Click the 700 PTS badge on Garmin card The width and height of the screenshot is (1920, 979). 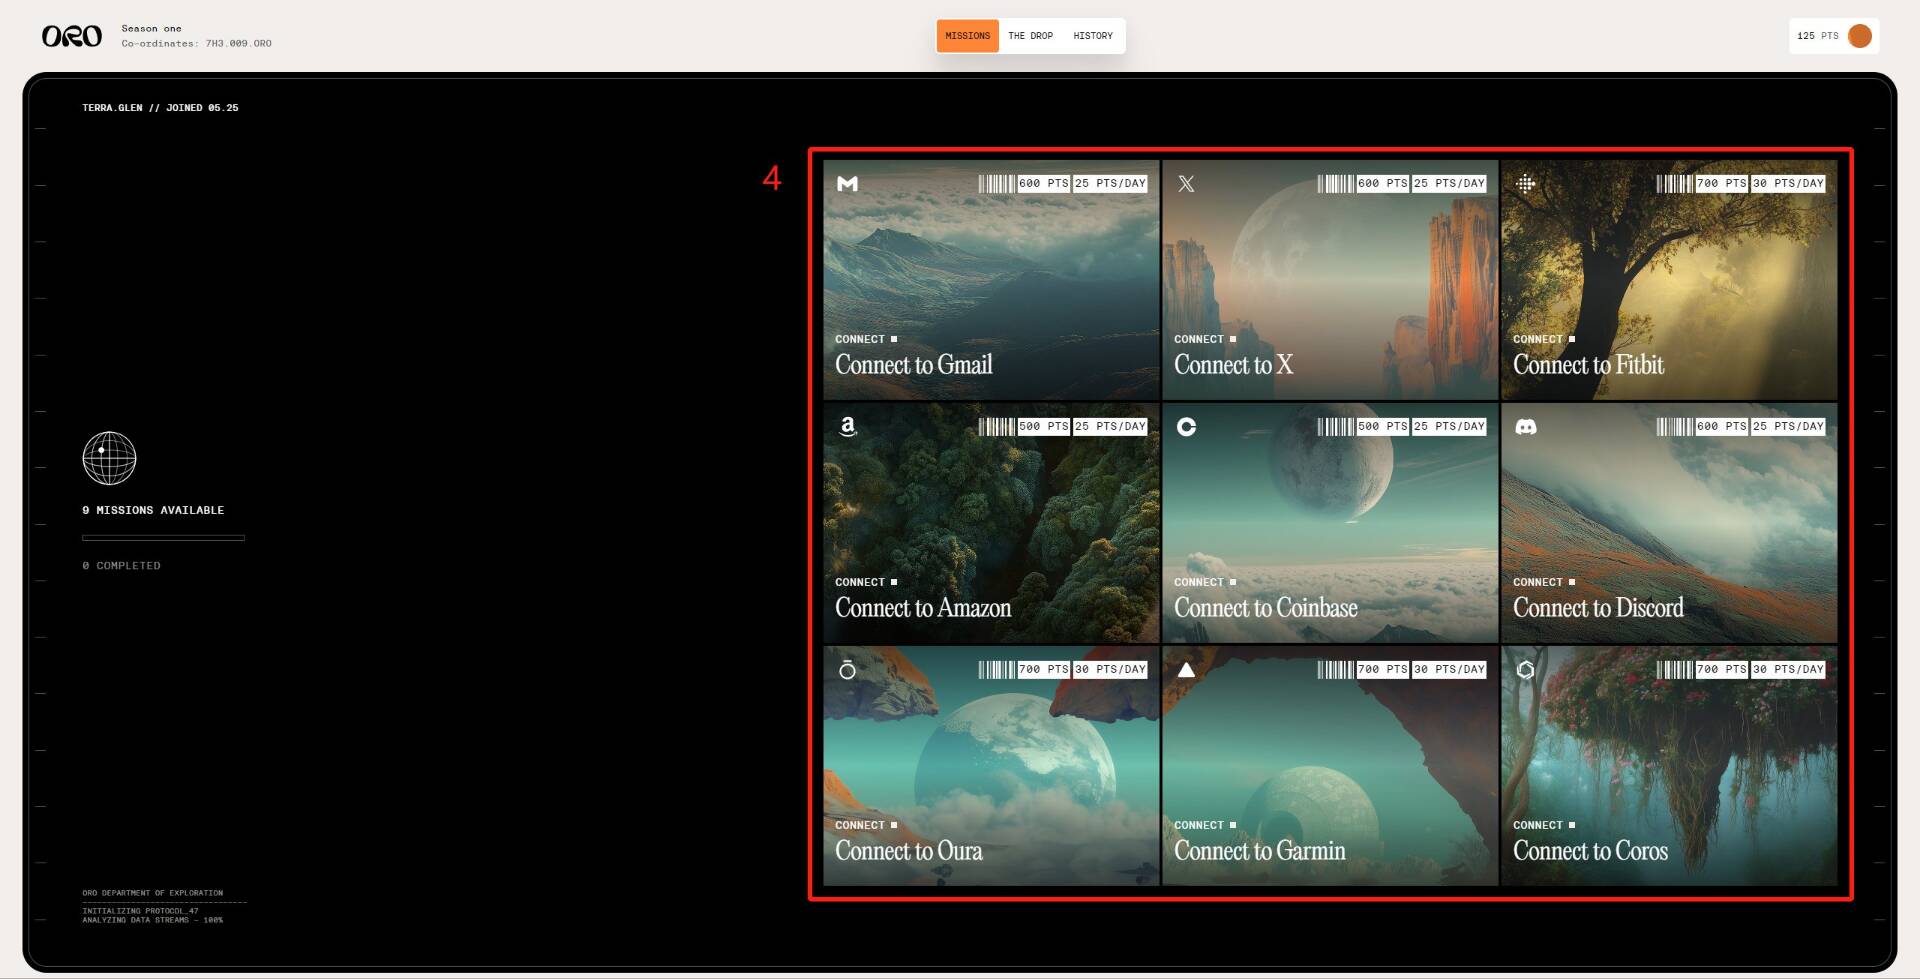coord(1382,670)
